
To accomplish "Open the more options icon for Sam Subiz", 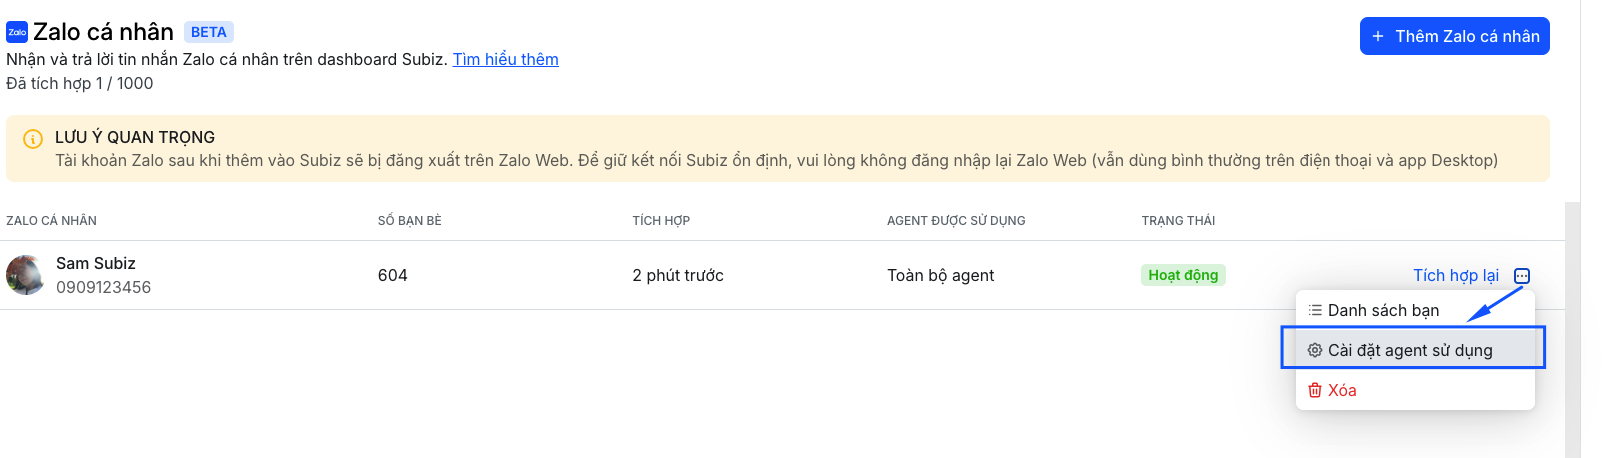I will click(1522, 276).
